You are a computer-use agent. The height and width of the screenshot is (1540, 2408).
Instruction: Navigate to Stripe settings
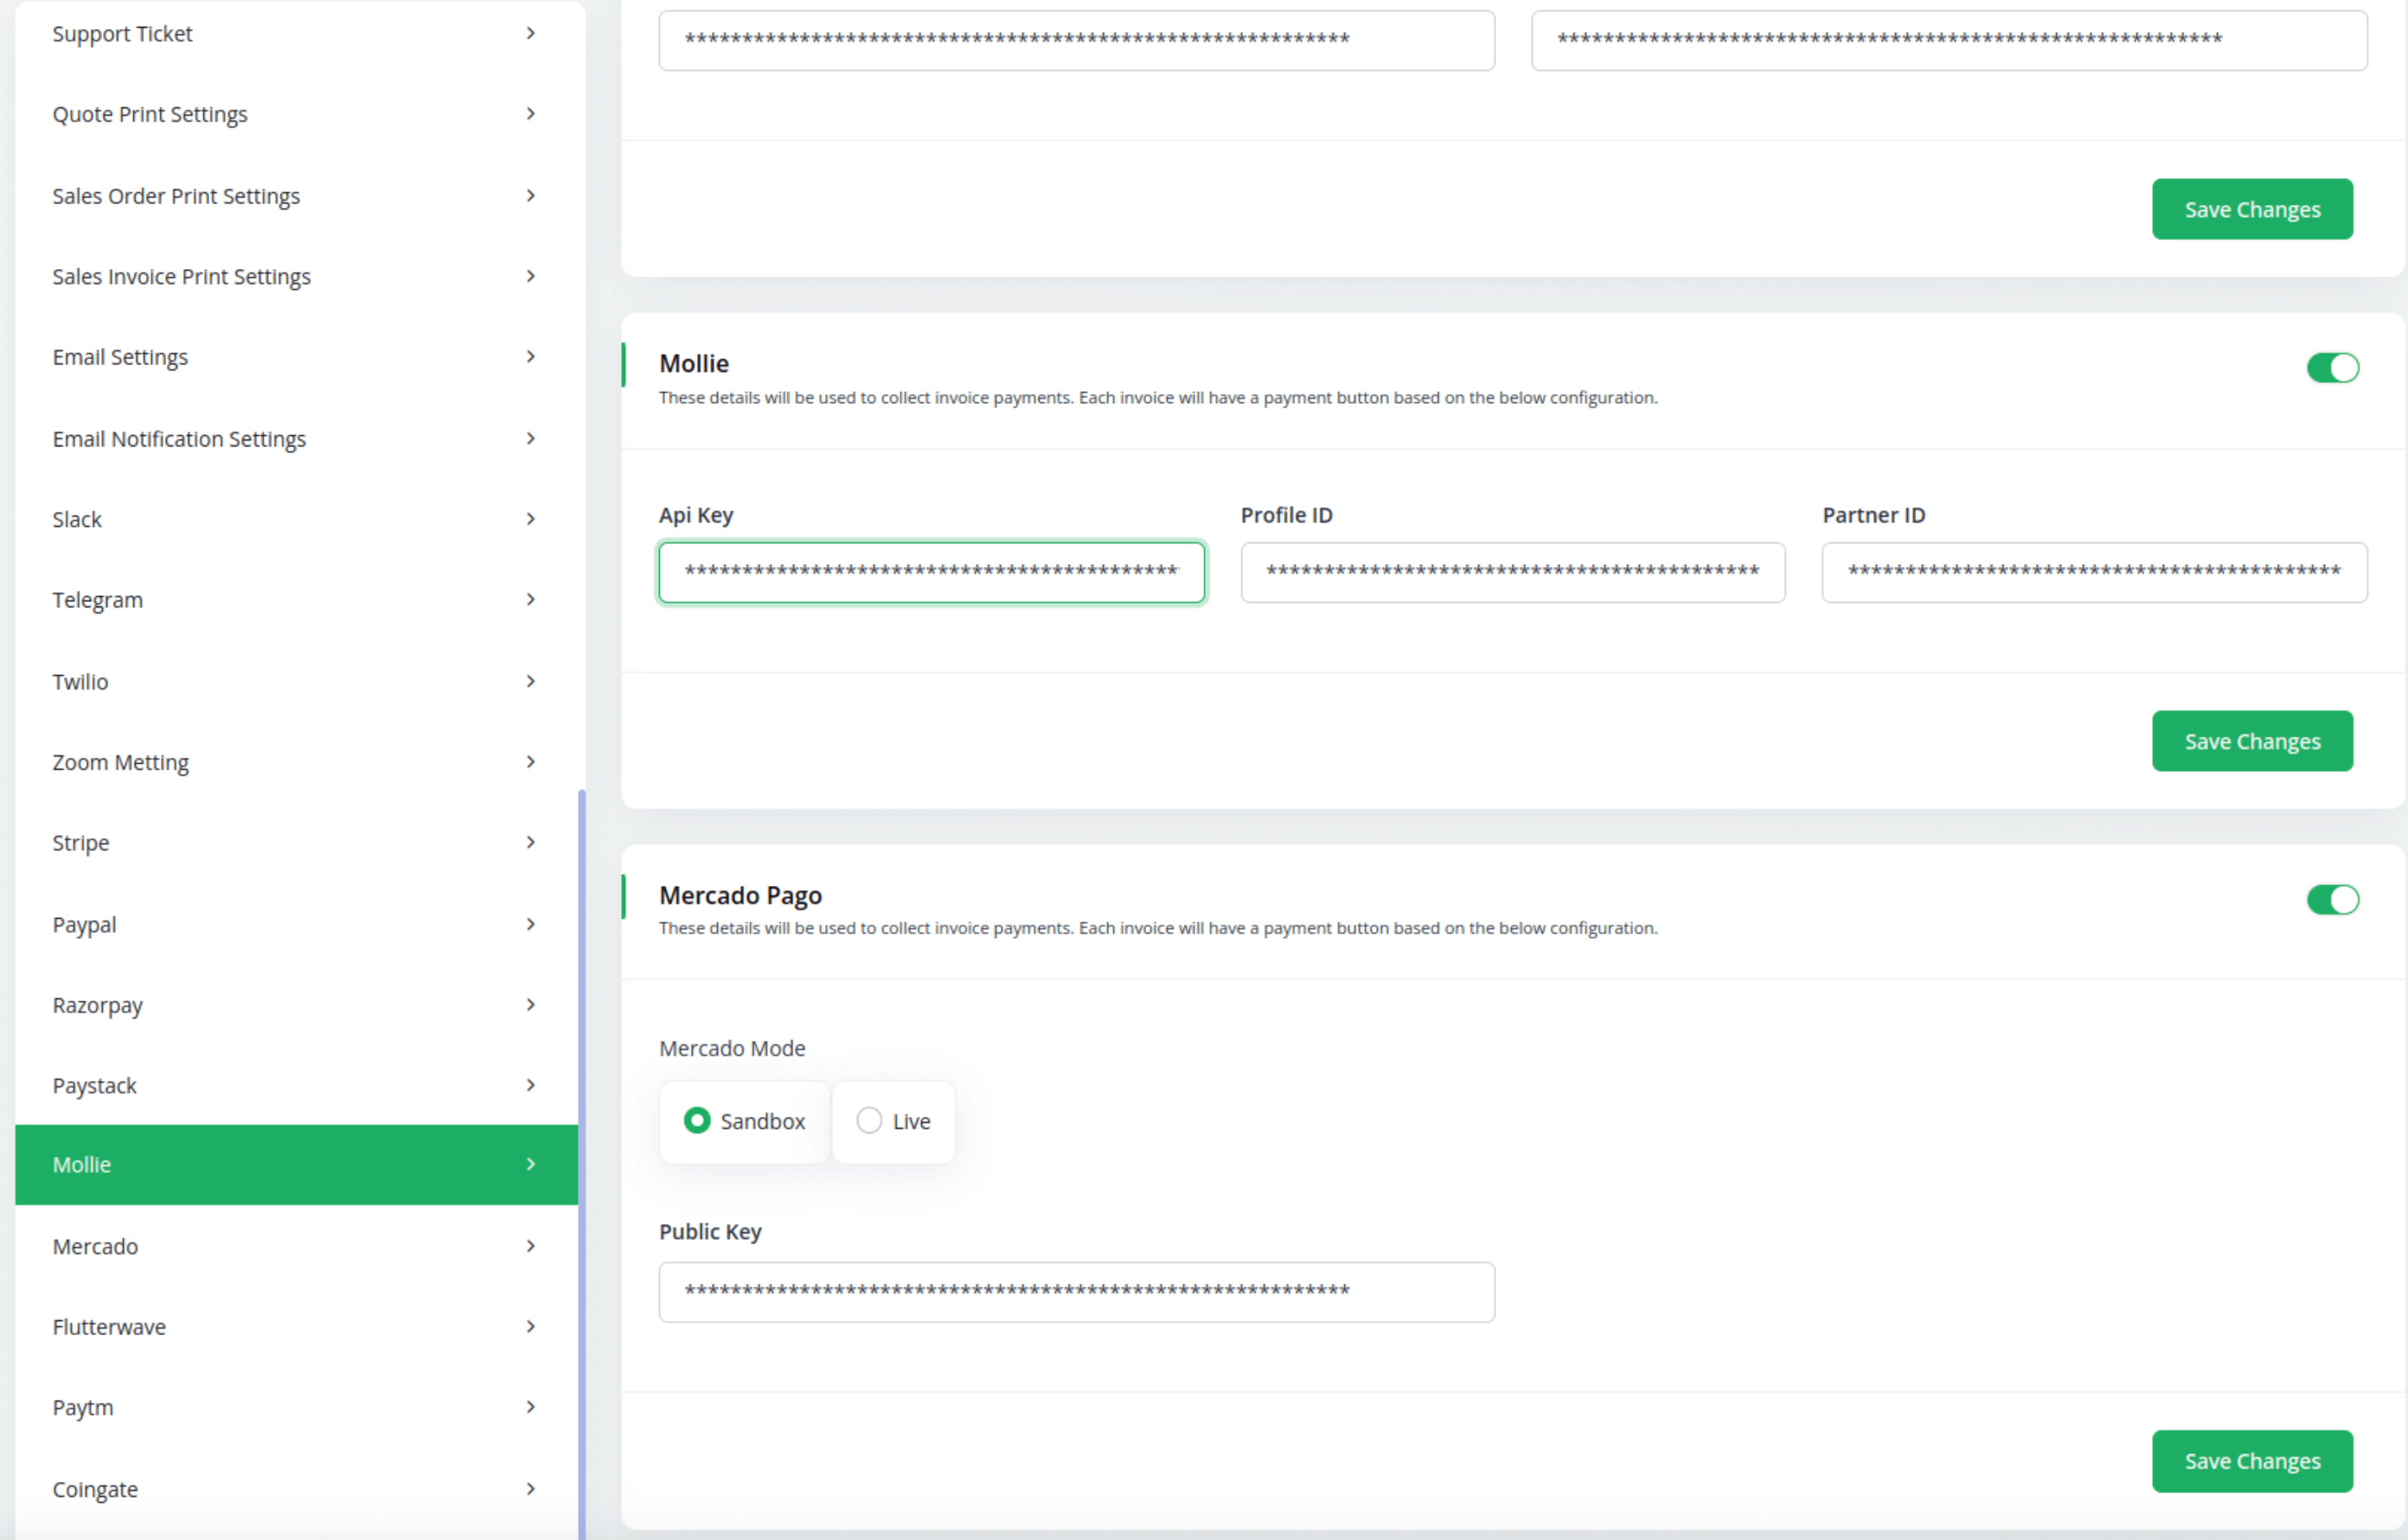(x=297, y=843)
